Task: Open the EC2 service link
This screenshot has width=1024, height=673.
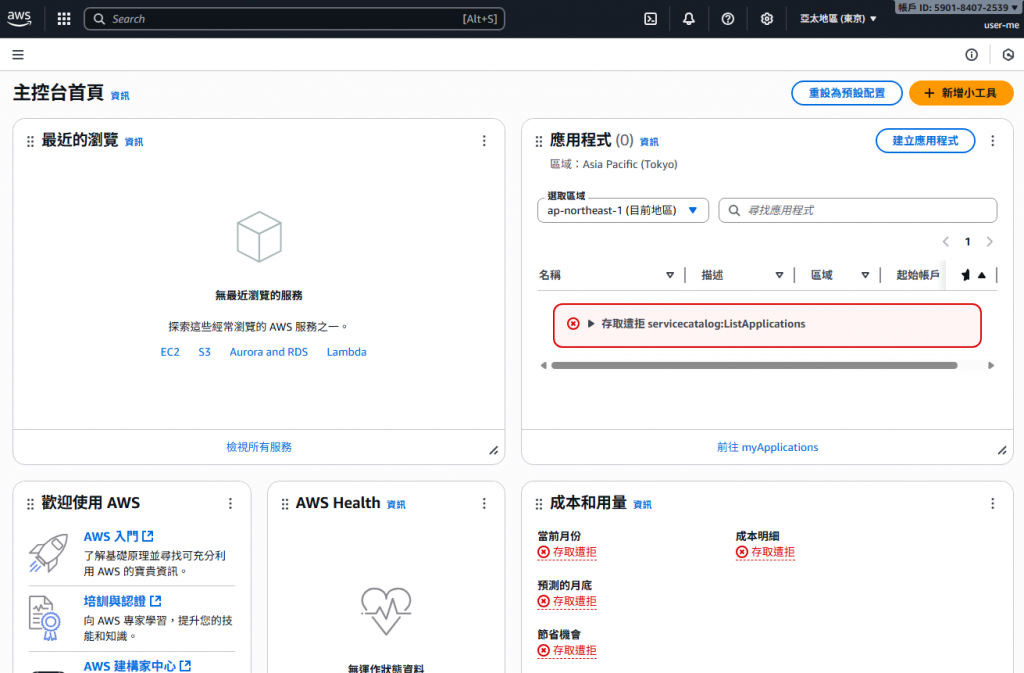Action: coord(170,352)
